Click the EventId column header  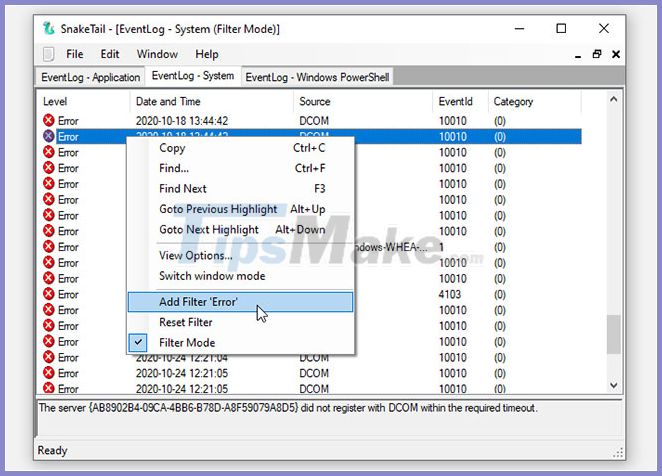[461, 101]
